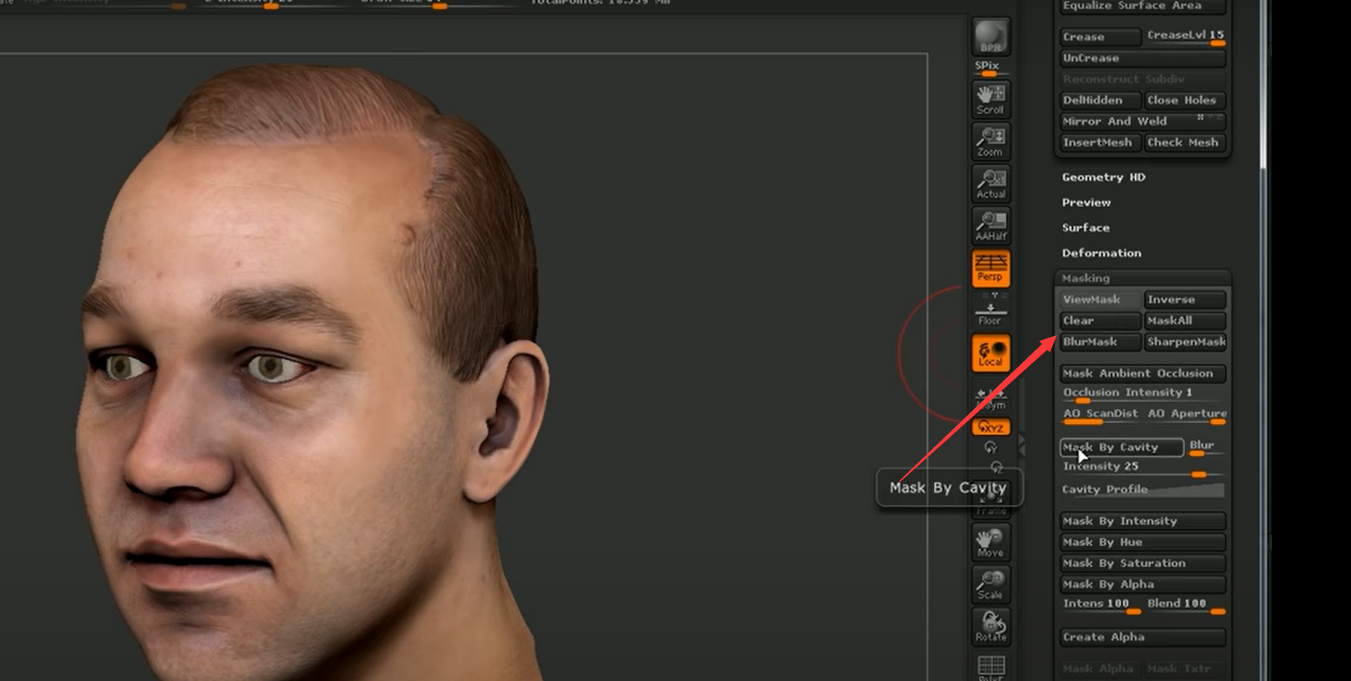Screen dimensions: 1351x681
Task: Toggle the Floor grid
Action: 990,312
